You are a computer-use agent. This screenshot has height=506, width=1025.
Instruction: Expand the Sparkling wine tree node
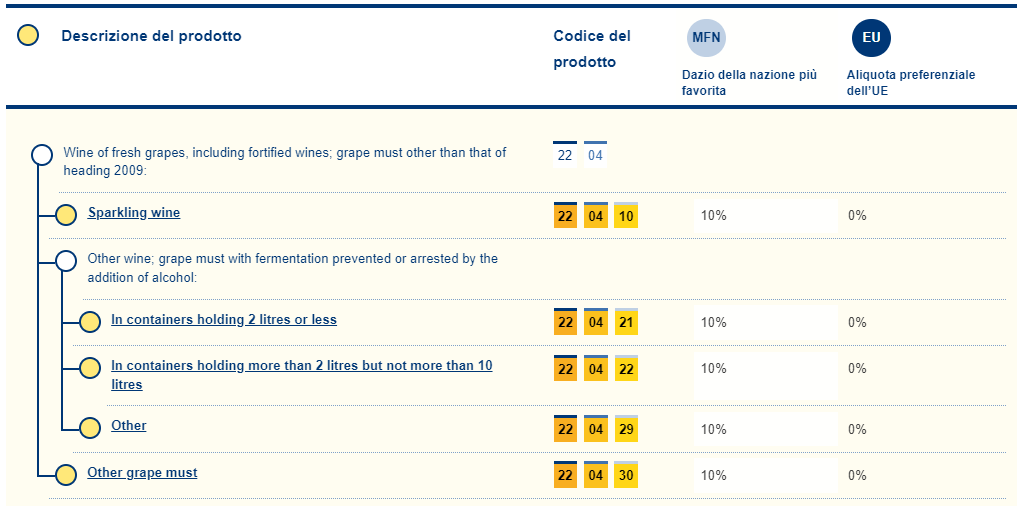66,215
